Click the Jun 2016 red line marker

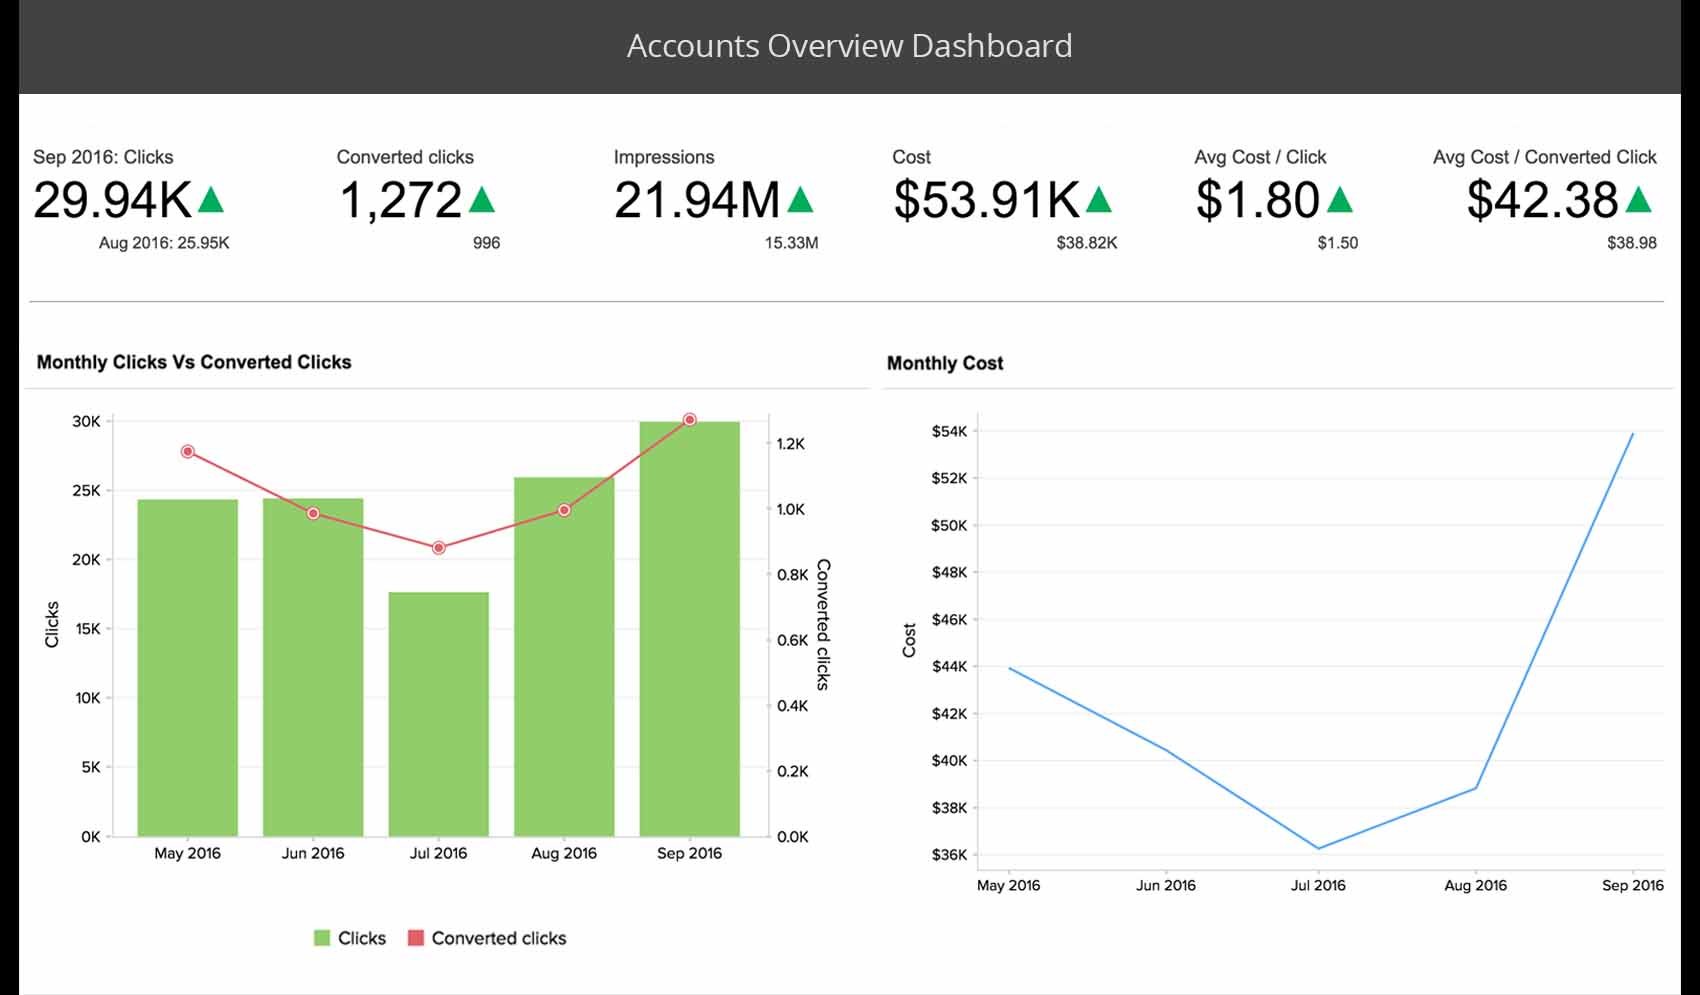tap(313, 513)
